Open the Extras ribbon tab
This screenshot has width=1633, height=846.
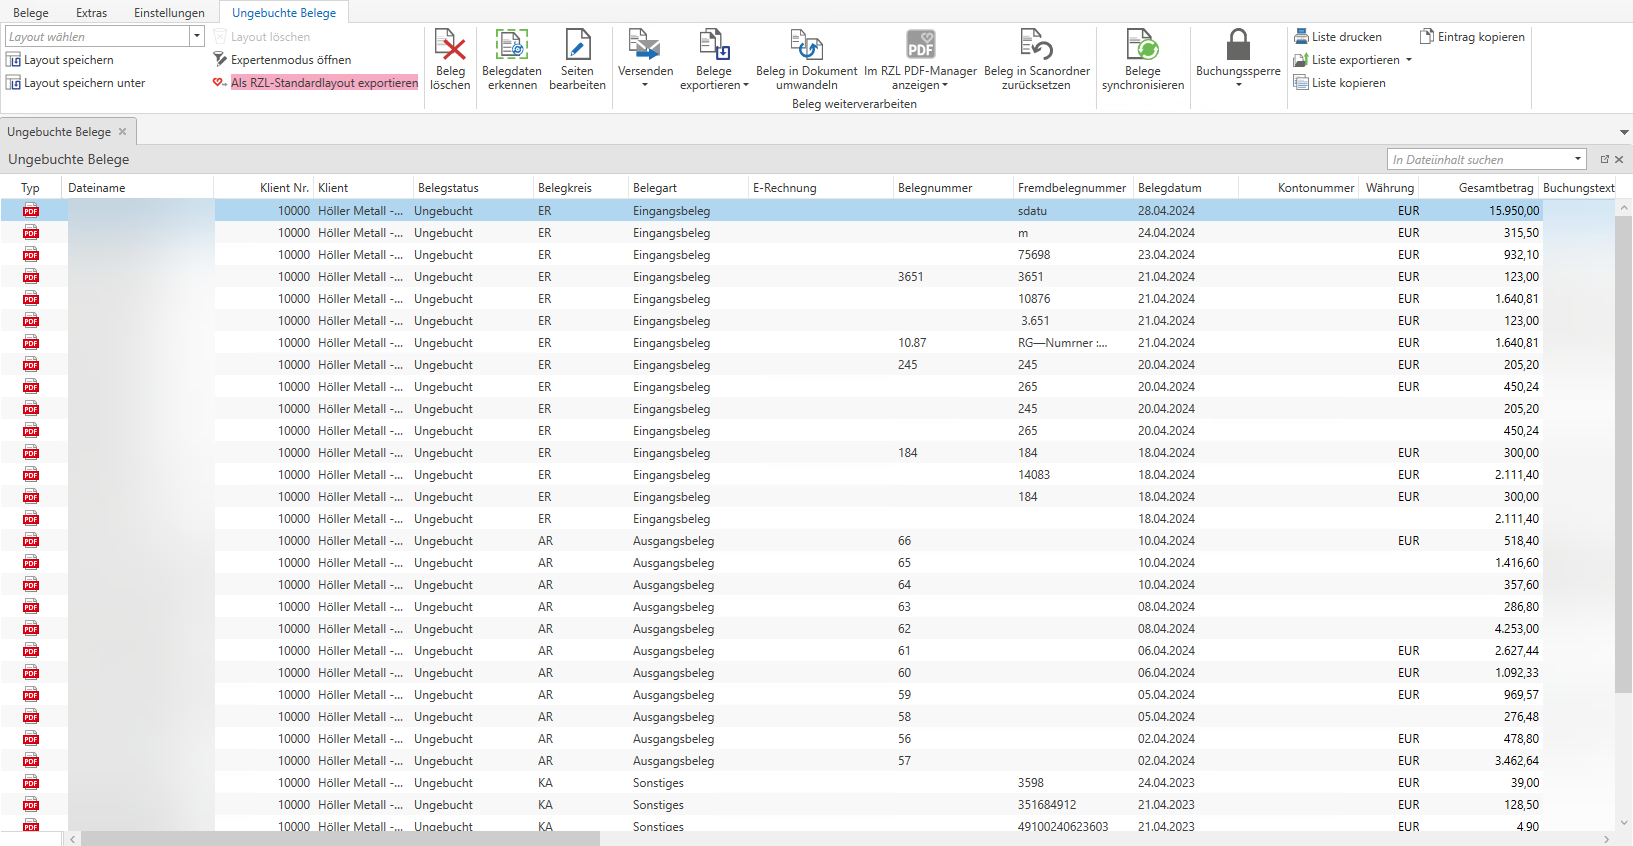click(x=91, y=13)
